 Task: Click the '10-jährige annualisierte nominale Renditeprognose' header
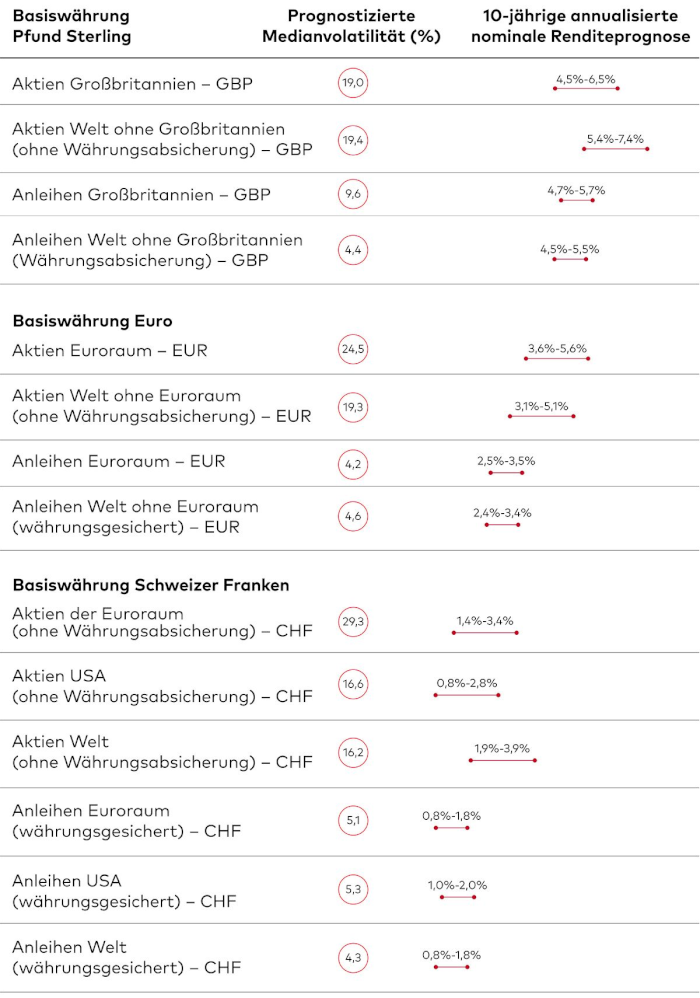tap(580, 27)
